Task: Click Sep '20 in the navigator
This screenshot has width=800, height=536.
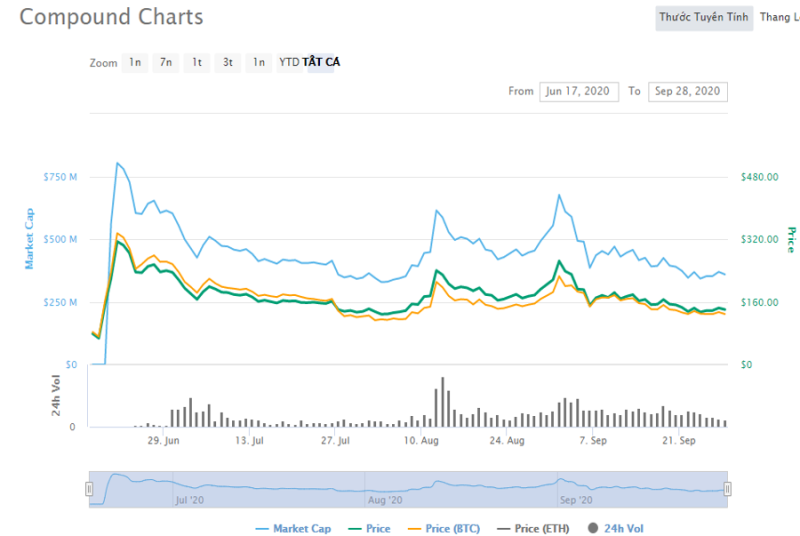Action: pos(576,500)
